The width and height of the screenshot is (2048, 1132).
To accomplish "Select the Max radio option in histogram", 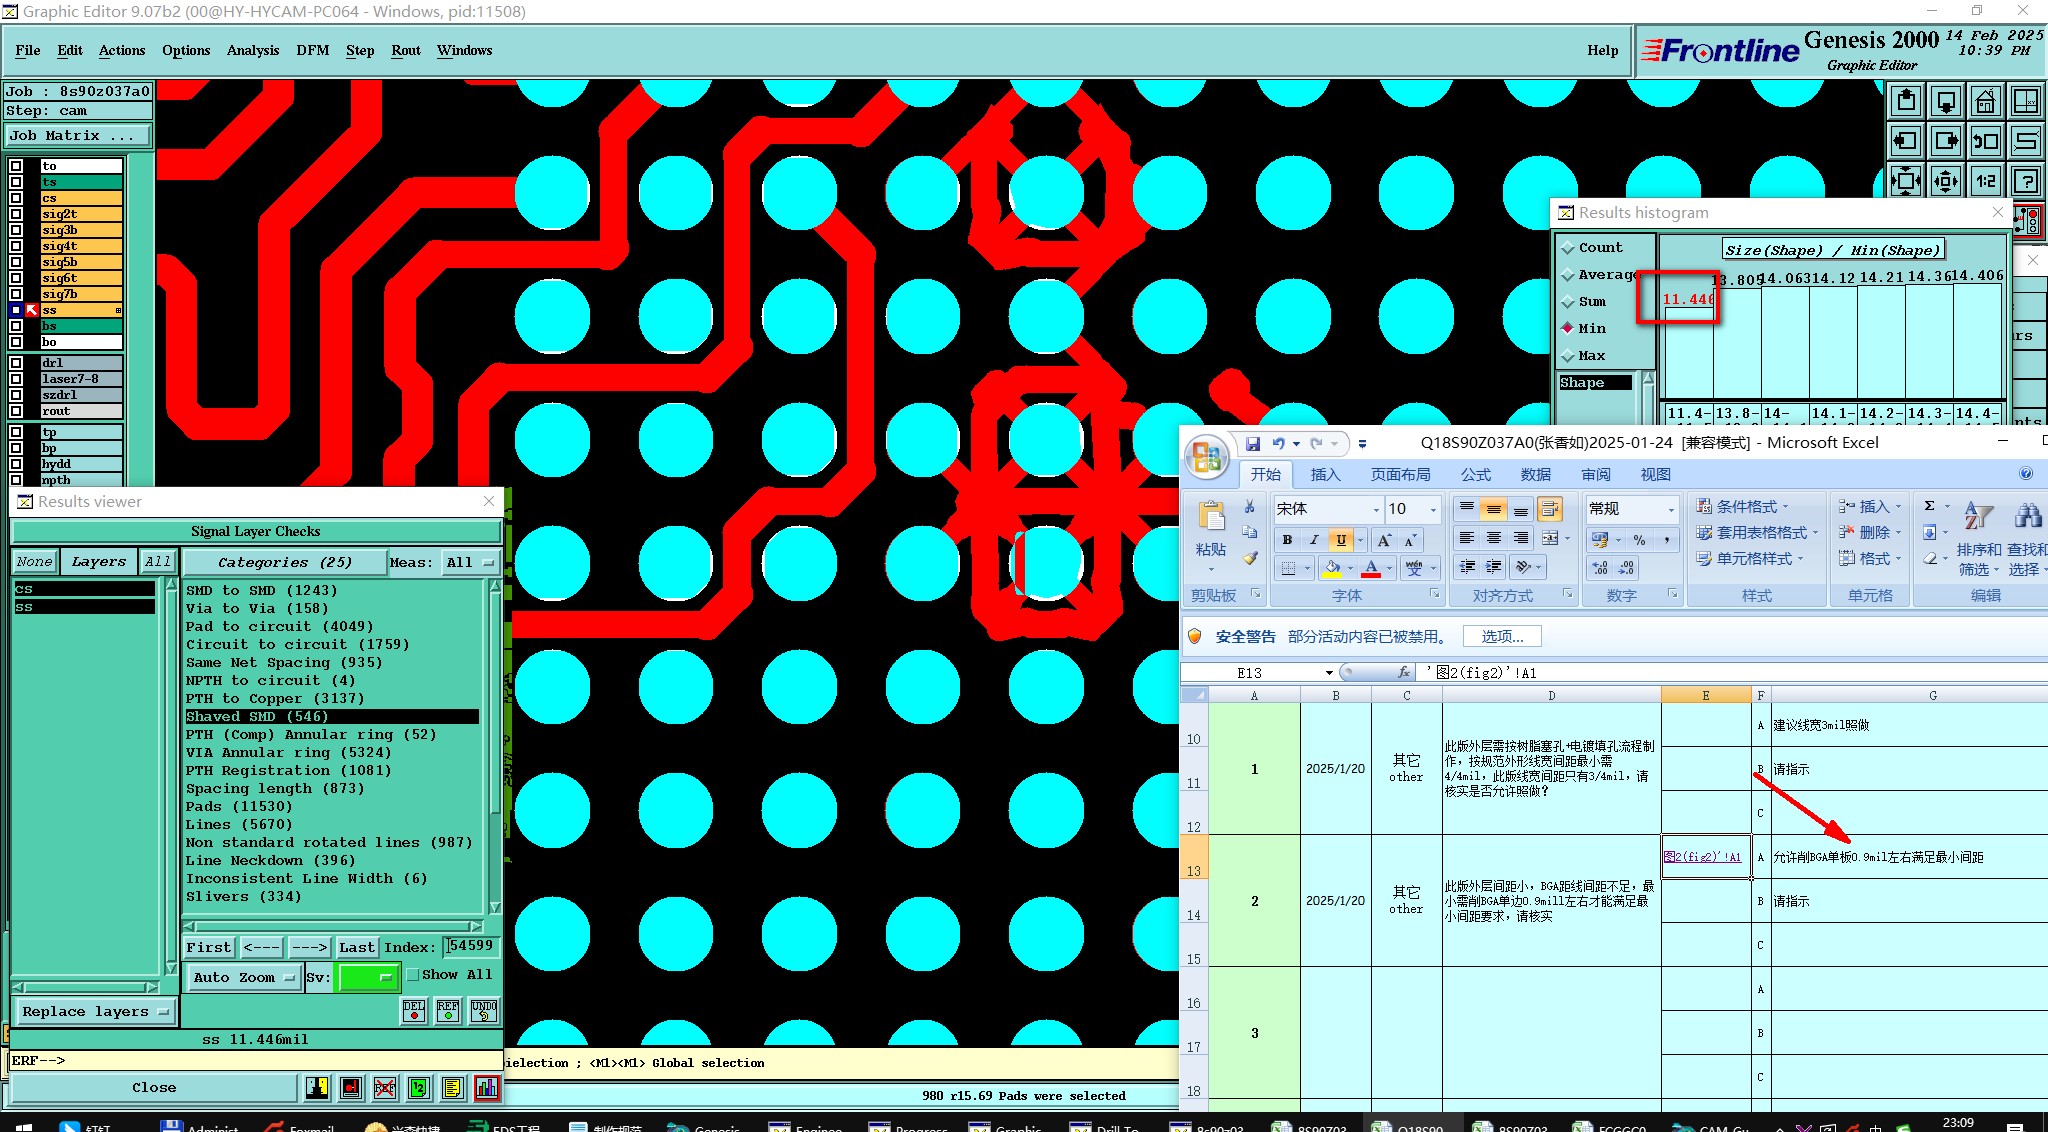I will point(1568,356).
